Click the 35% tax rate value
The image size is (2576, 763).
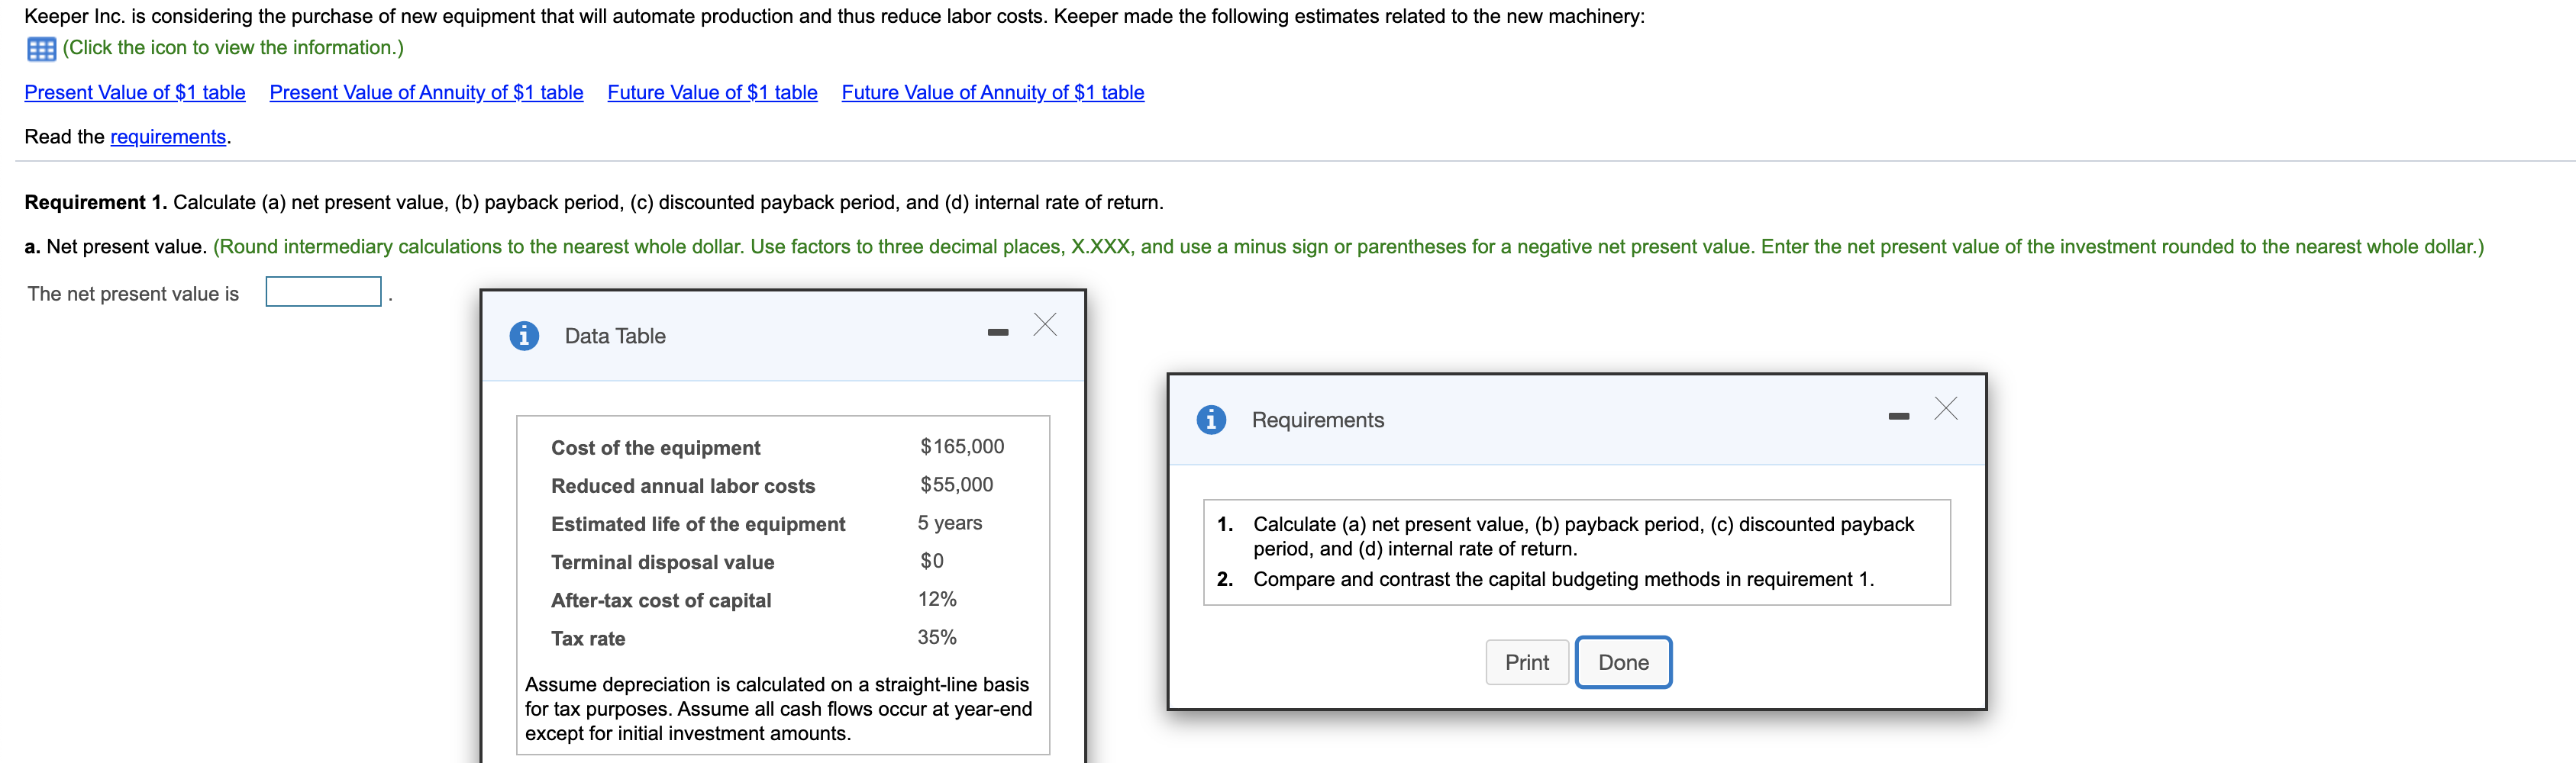[x=937, y=637]
